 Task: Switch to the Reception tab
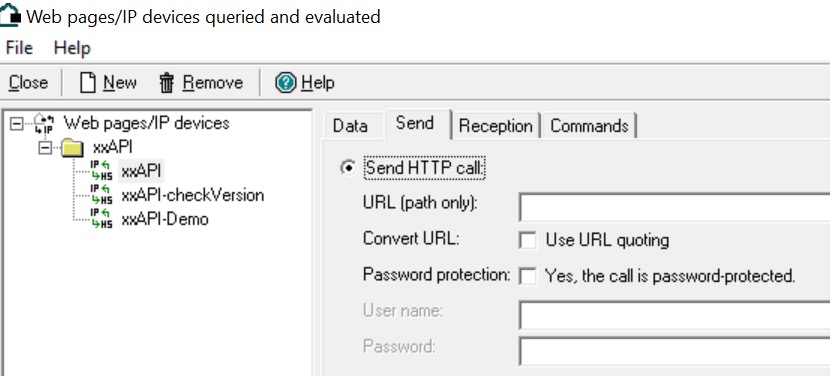(x=495, y=126)
